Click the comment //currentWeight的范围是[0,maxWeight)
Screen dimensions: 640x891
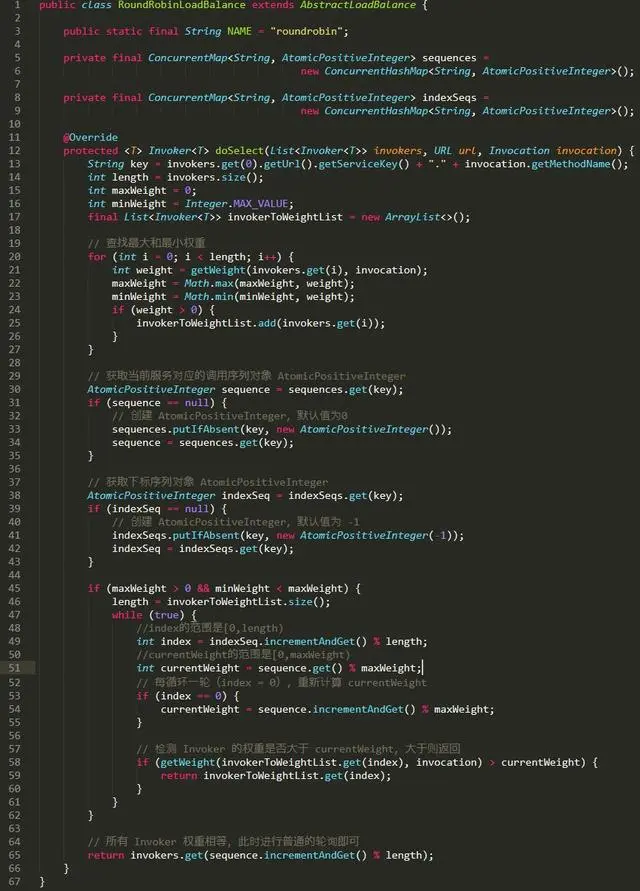pyautogui.click(x=243, y=655)
